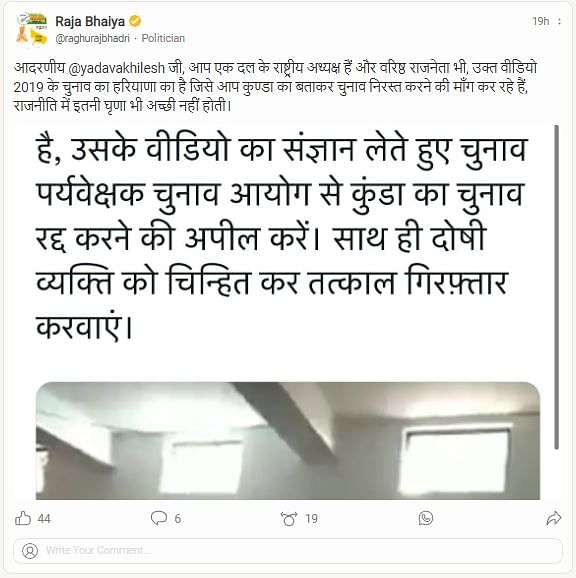The height and width of the screenshot is (578, 576).
Task: Click the yellow verified badge beside Raja Bhaiya
Action: click(135, 21)
